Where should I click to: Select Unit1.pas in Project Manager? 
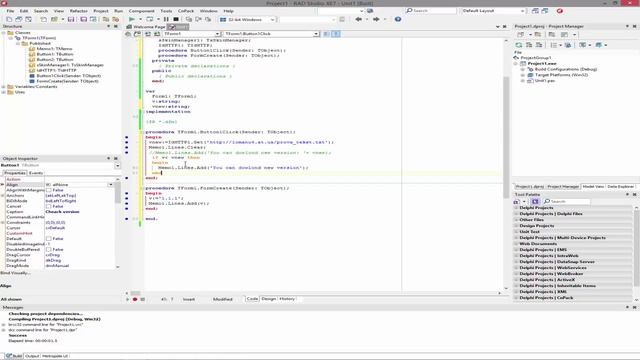pos(545,81)
